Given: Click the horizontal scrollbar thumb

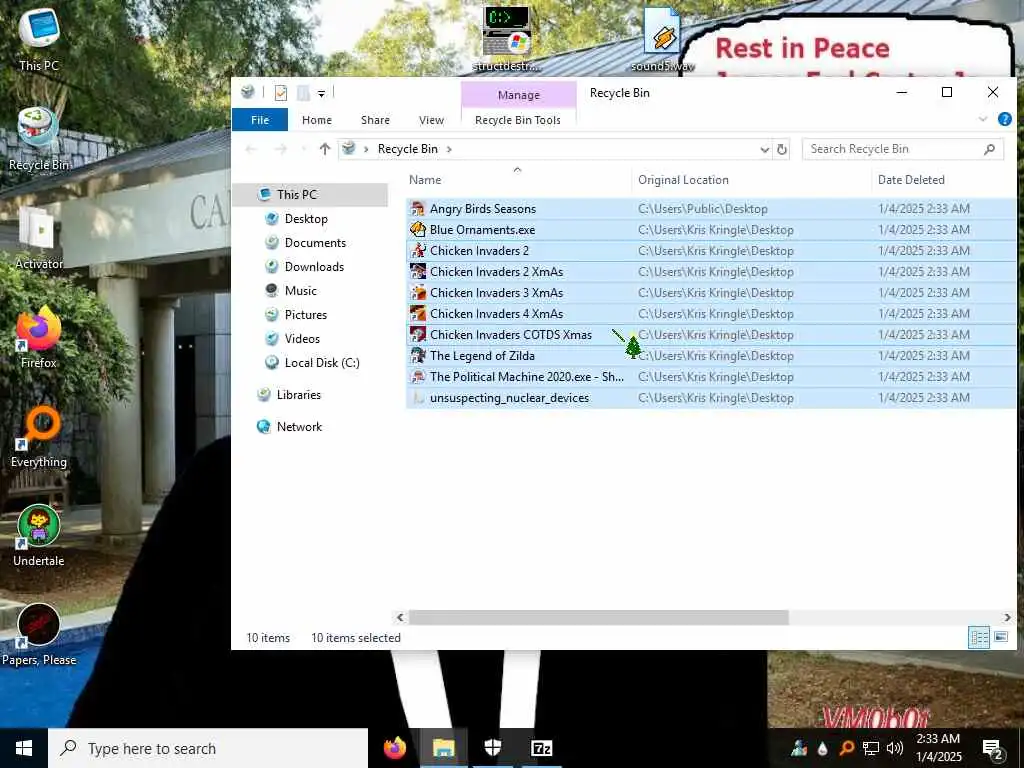Looking at the screenshot, I should tap(598, 617).
